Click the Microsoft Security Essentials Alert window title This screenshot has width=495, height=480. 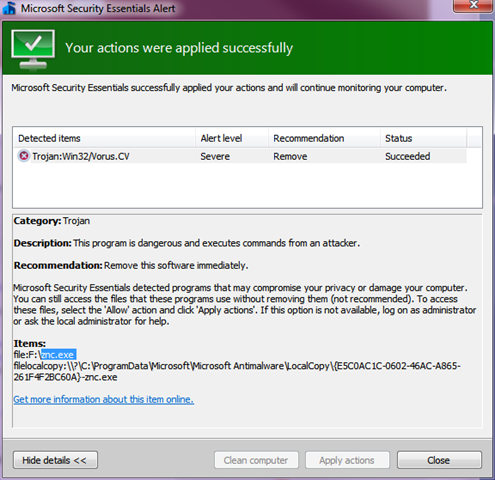pos(98,8)
